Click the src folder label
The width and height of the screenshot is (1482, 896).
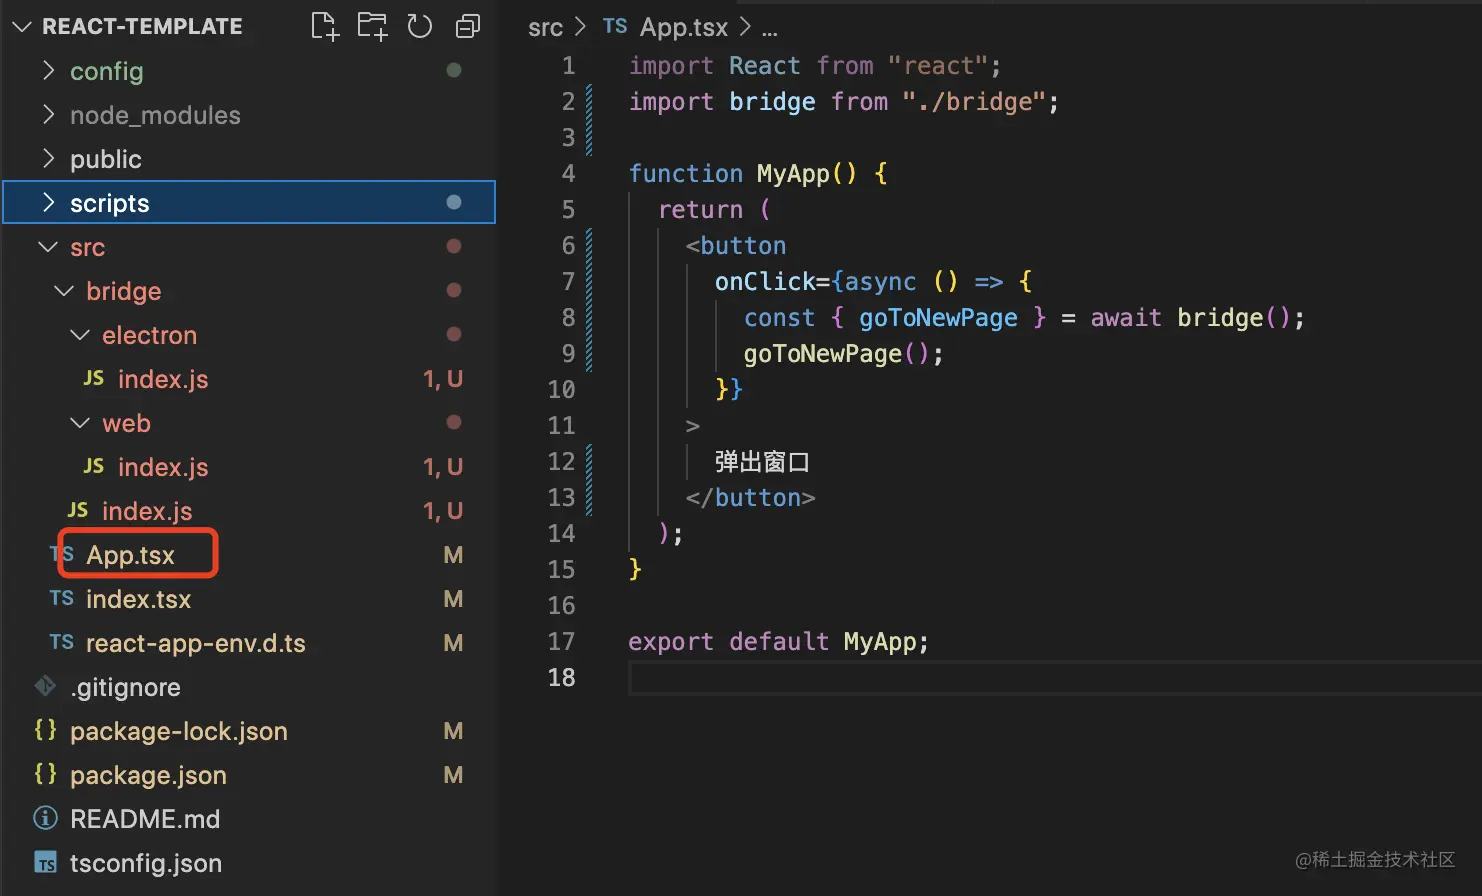pyautogui.click(x=88, y=247)
